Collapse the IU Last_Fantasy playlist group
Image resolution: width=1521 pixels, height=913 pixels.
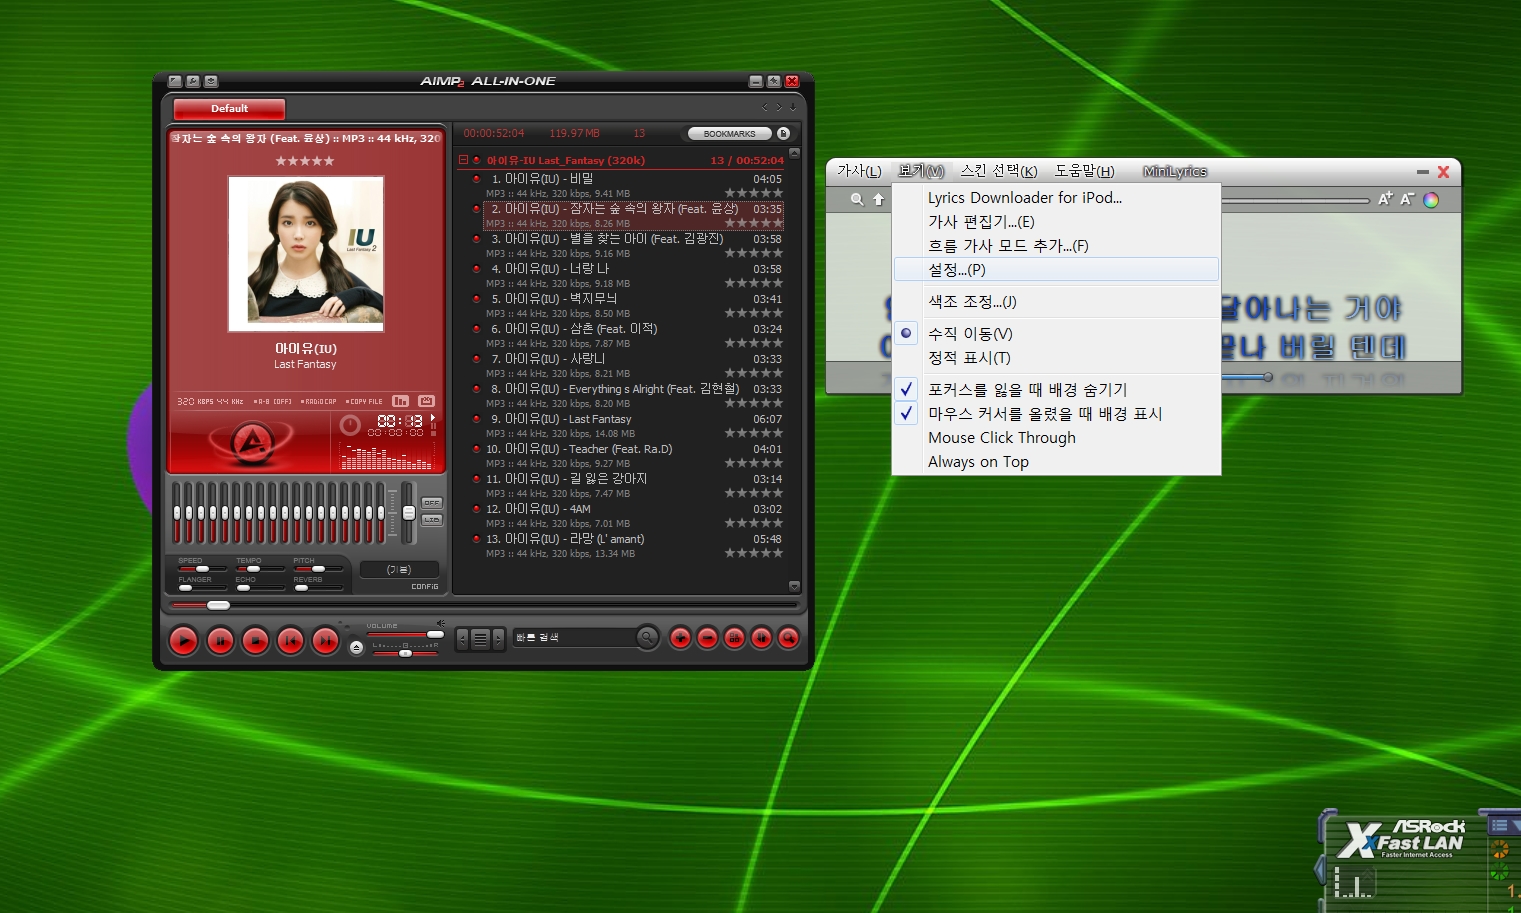[463, 160]
